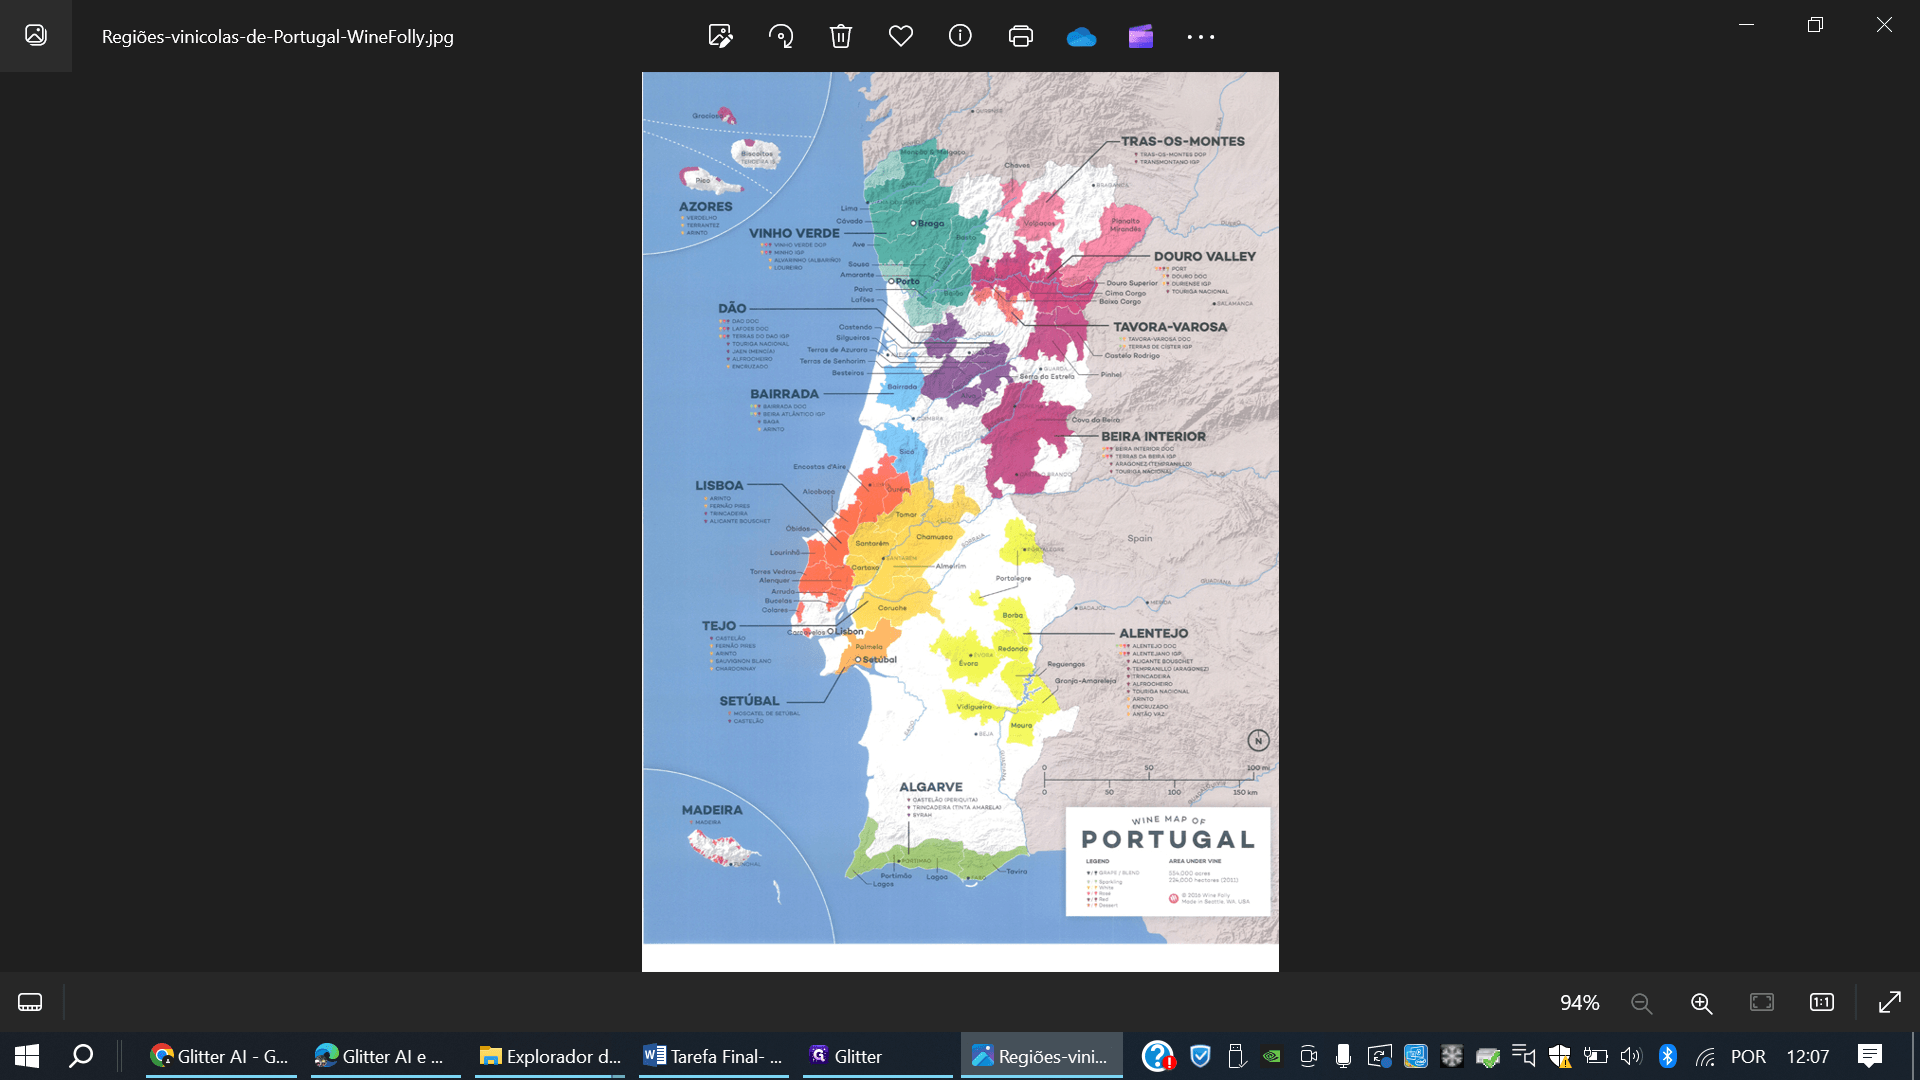Open the notification action center
This screenshot has height=1080, width=1920.
[x=1870, y=1056]
